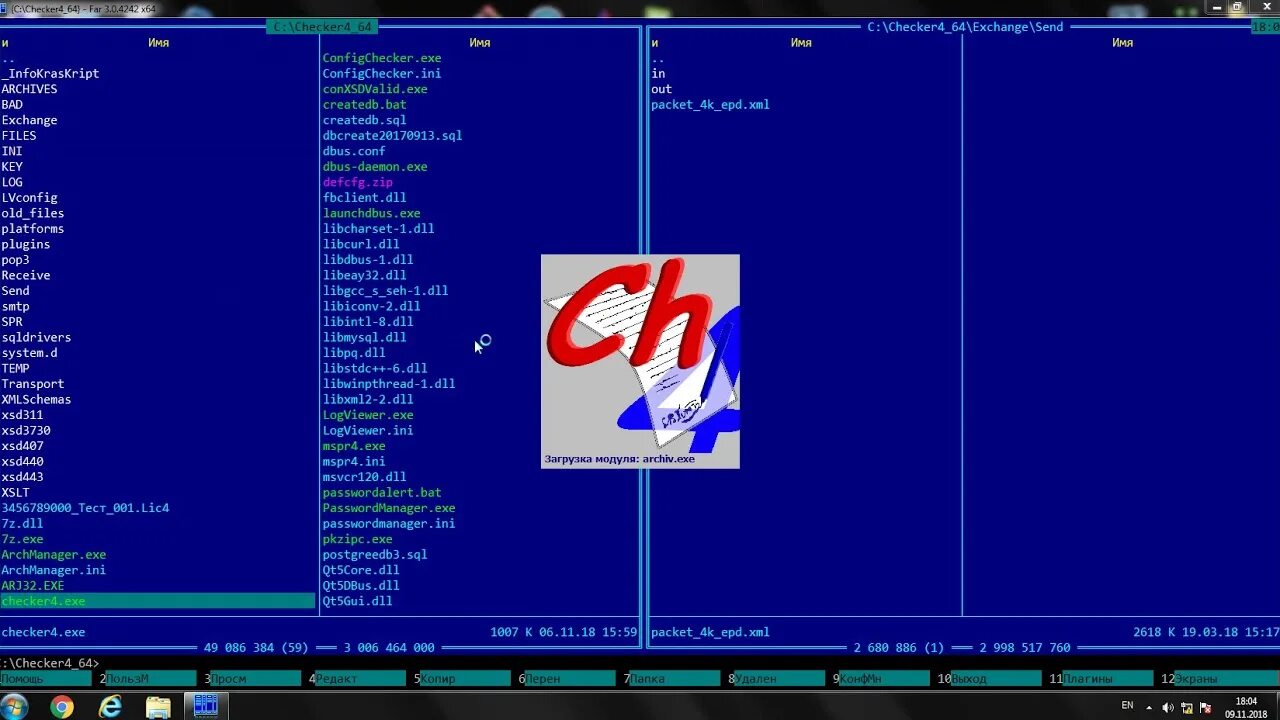Select the defcfg.zip archive

click(357, 182)
